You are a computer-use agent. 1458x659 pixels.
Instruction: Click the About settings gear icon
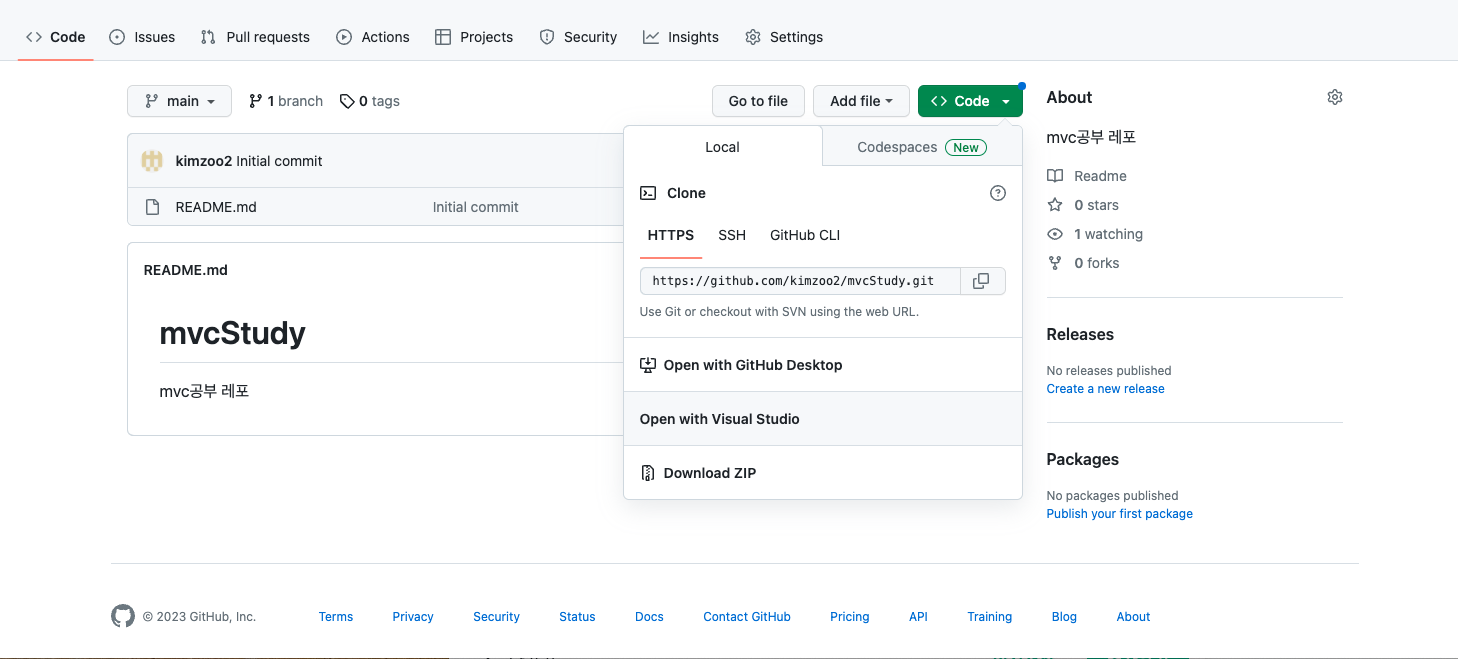pos(1335,97)
